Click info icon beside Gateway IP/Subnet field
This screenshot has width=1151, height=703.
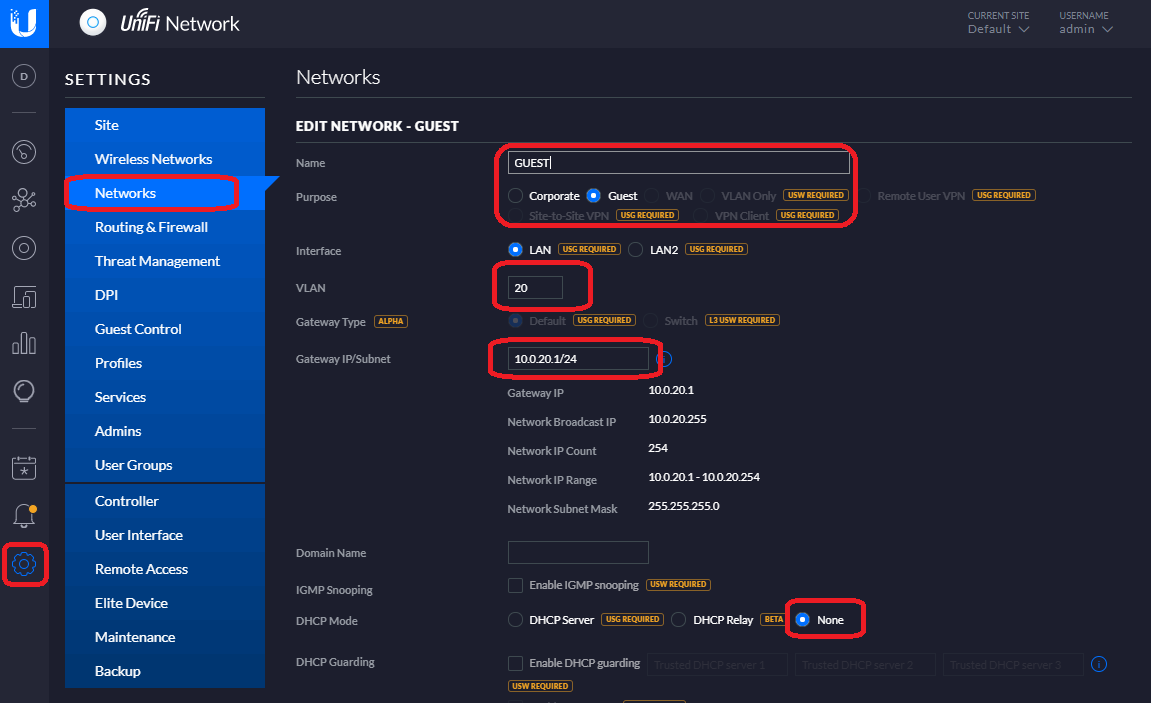point(664,359)
